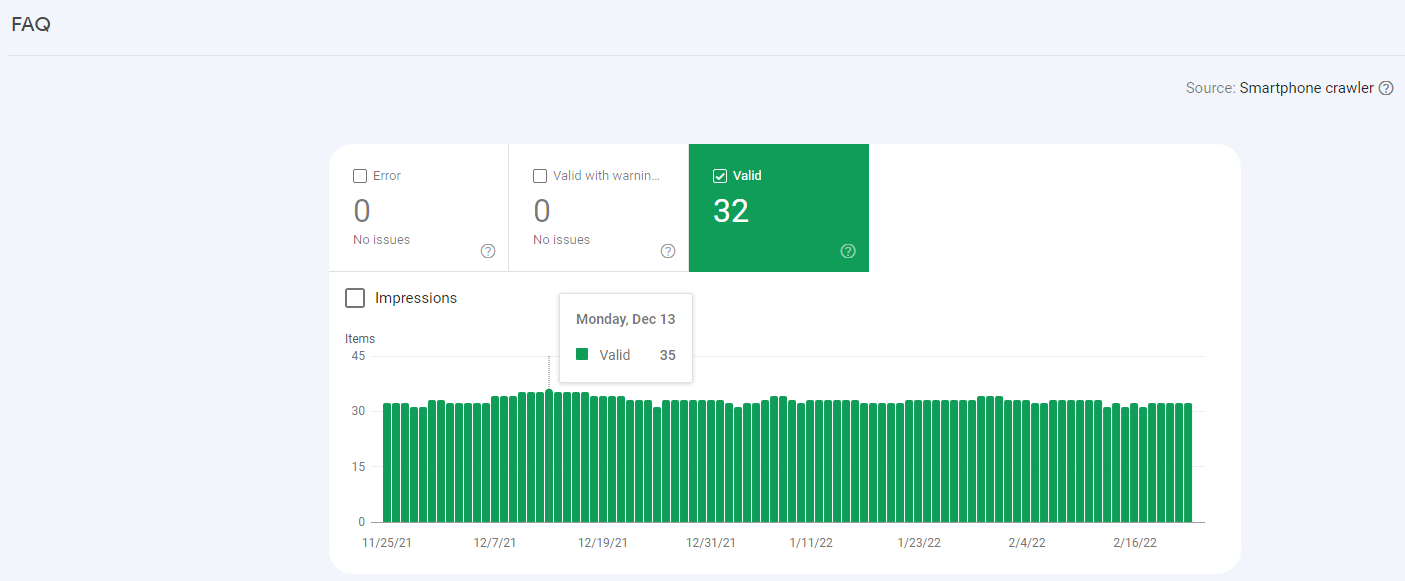
Task: Click help icon next to Smartphone crawler
Action: pos(1386,88)
